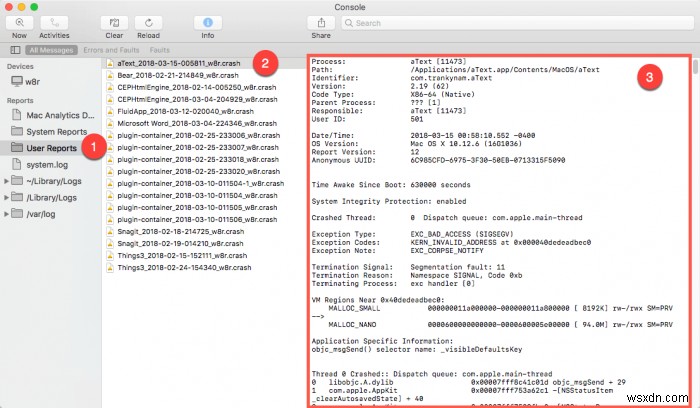The image size is (700, 408).
Task: Select plugin-container_2018-02-25-233018_w8r.crash
Action: point(198,160)
